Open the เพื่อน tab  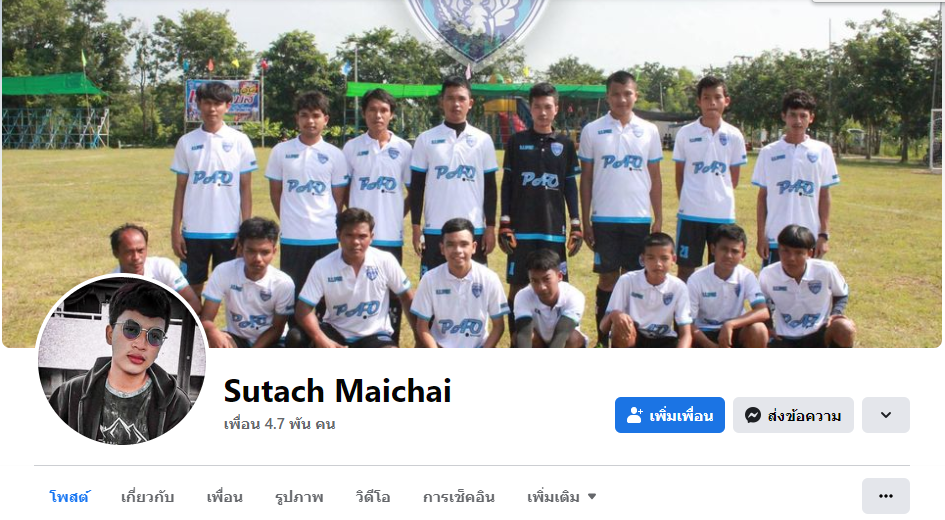coord(225,497)
